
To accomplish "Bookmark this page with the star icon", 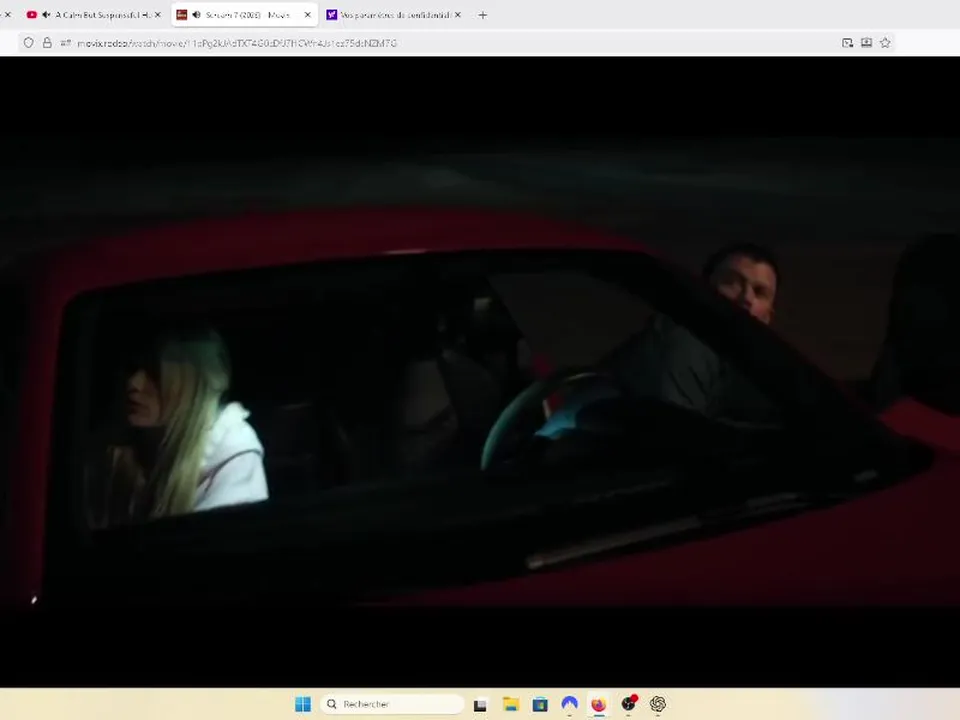I will pyautogui.click(x=885, y=43).
